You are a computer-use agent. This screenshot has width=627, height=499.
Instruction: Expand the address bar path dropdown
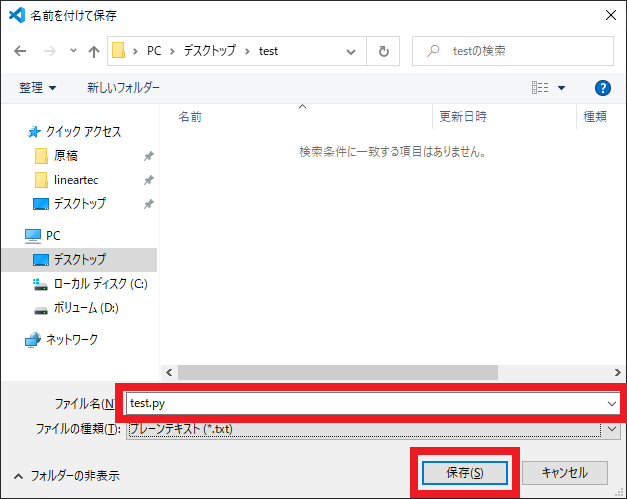click(349, 51)
